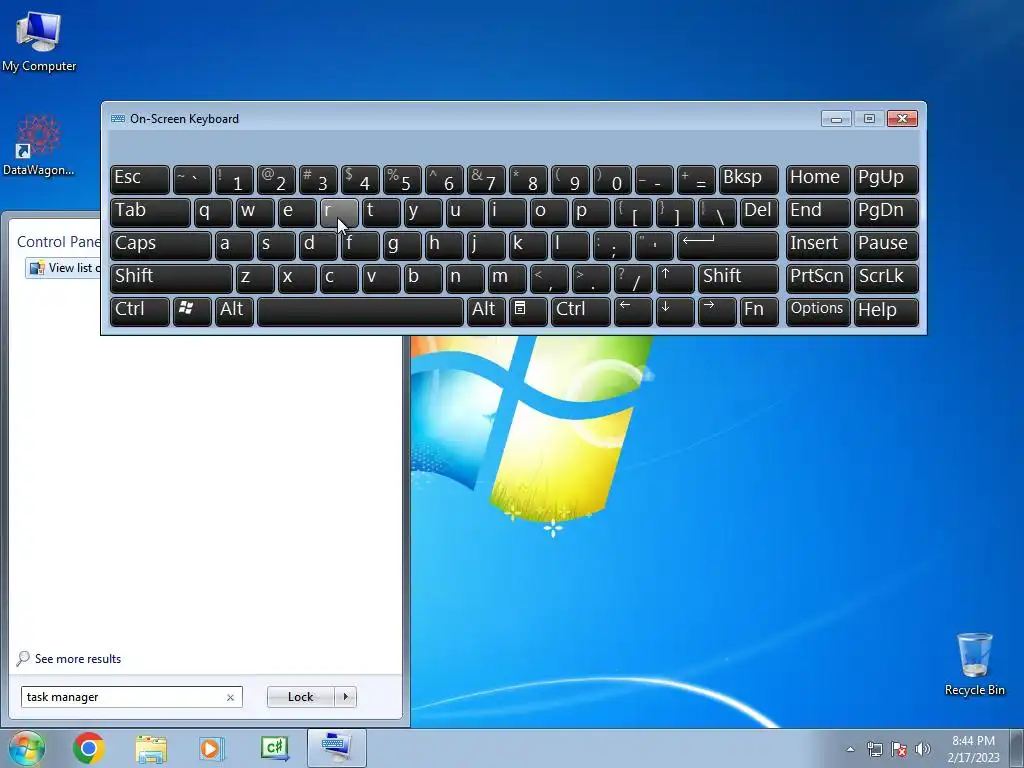Show hidden icons in the system tray
The image size is (1024, 768).
[850, 750]
